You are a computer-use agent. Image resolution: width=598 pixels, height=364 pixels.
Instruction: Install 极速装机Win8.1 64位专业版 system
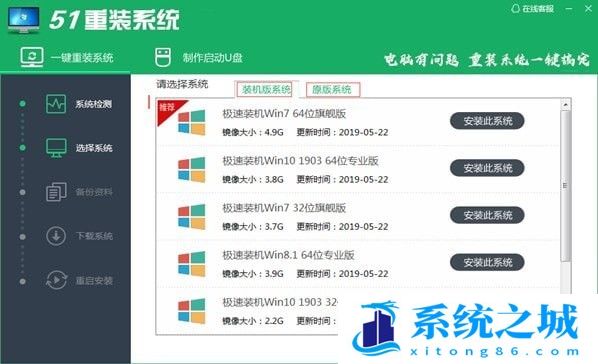click(x=487, y=263)
